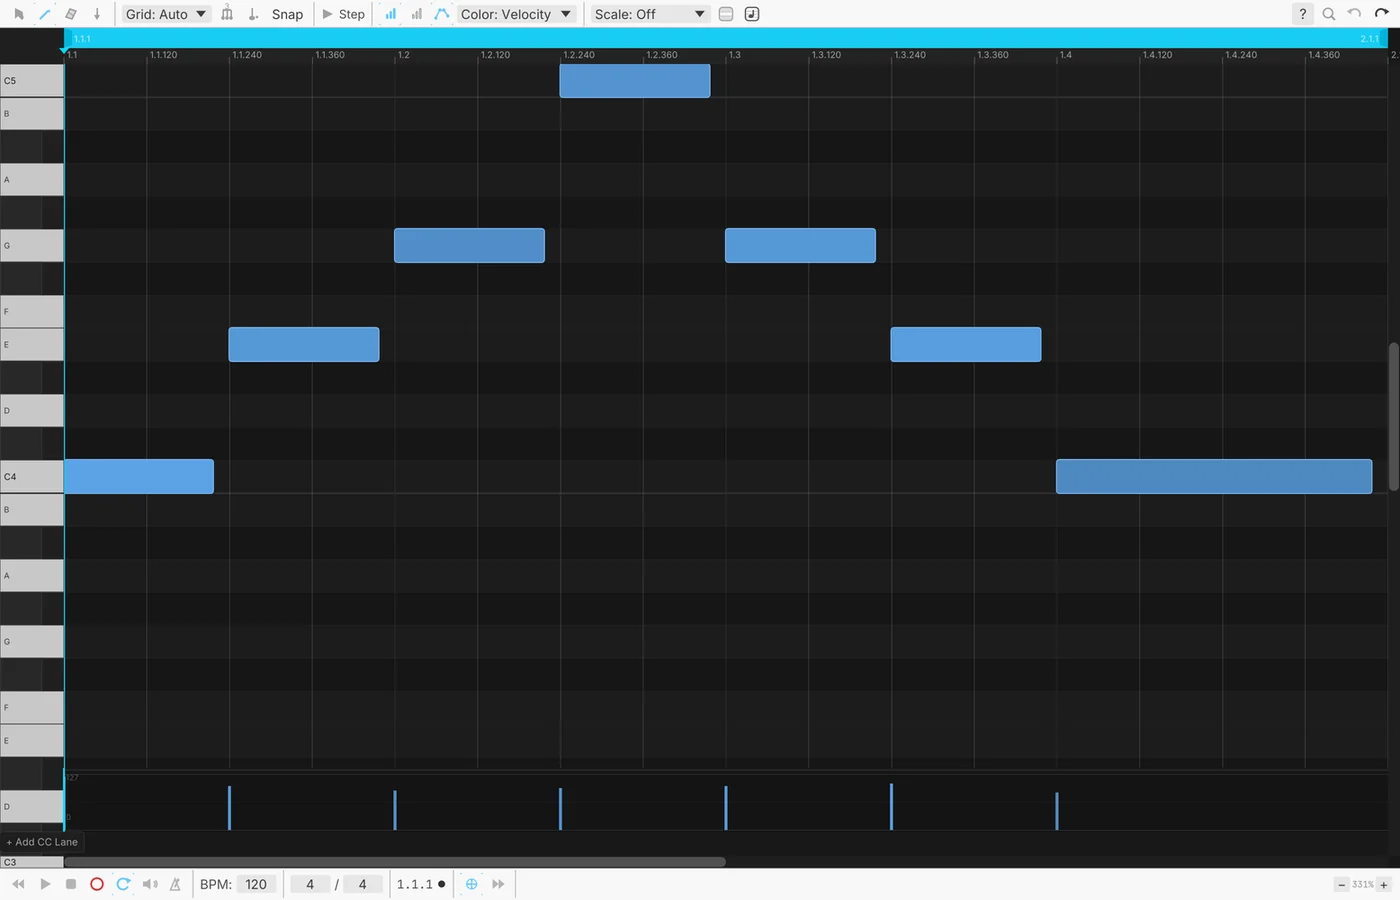Click the BPM value field 120
This screenshot has width=1400, height=900.
(x=256, y=884)
